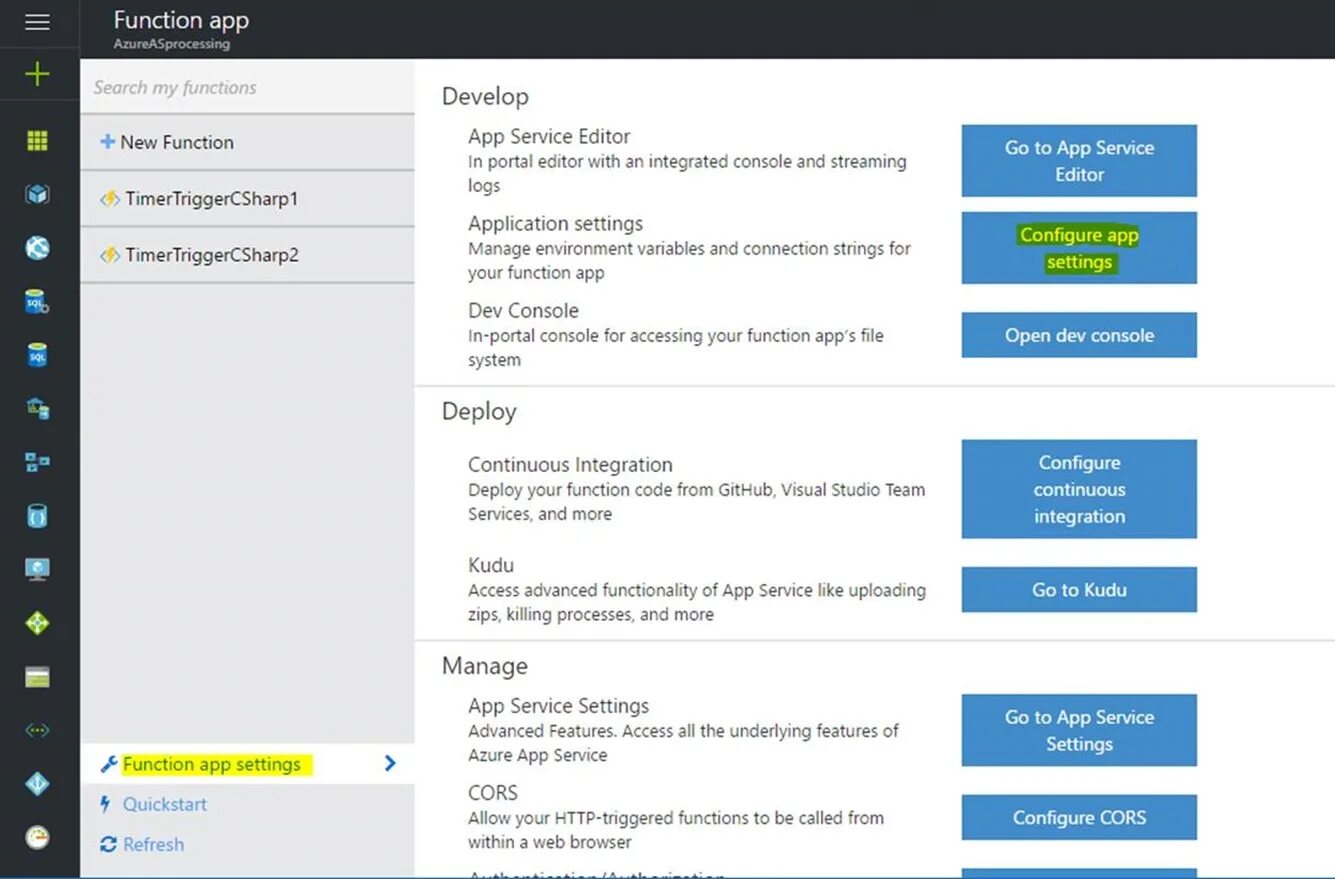Screen dimensions: 1335x879
Task: Click 'Advanced Features. Access all the underlying' text
Action: click(683, 743)
